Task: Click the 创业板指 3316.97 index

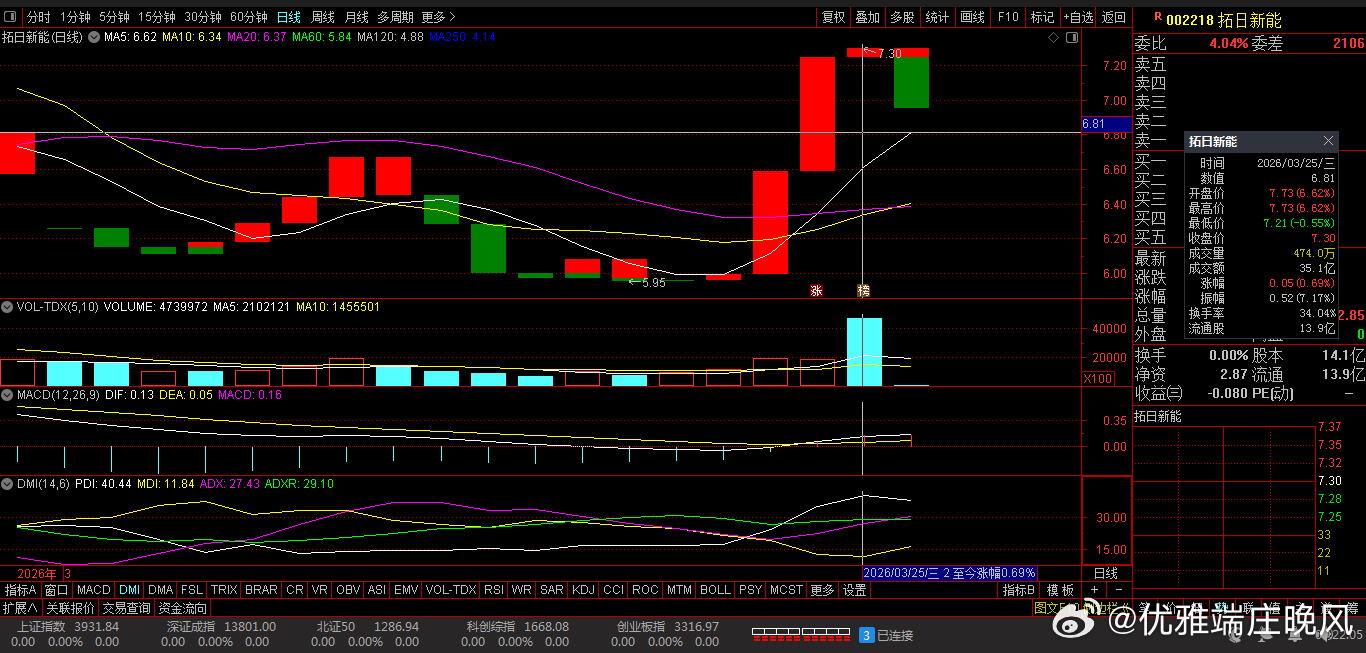Action: (x=668, y=627)
